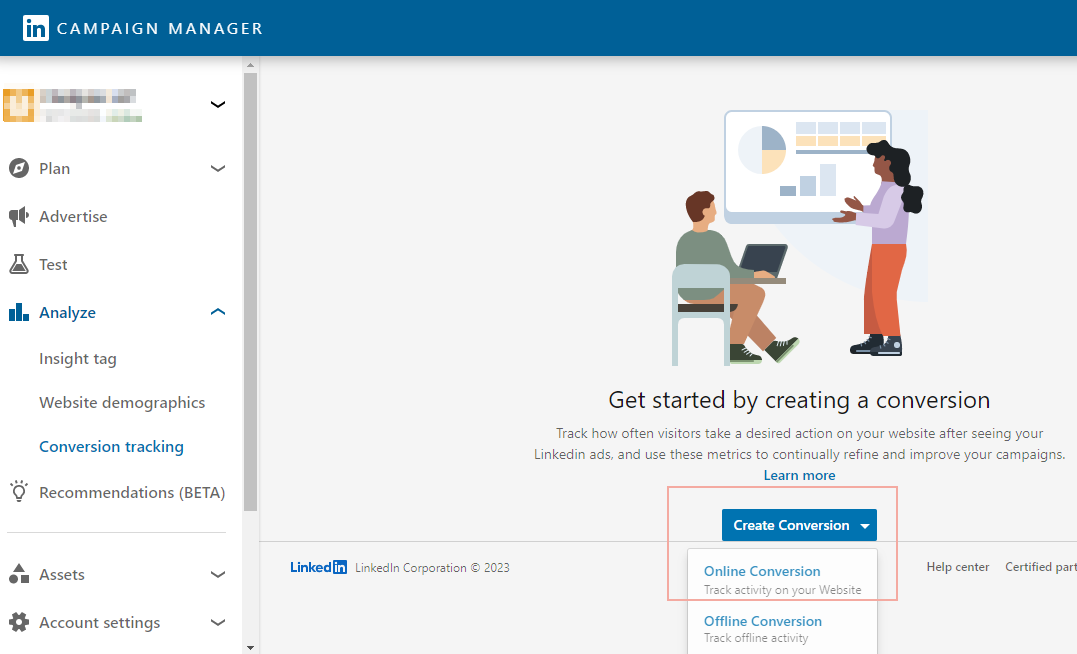The width and height of the screenshot is (1077, 654).
Task: Click the Account settings gear icon
Action: click(19, 622)
